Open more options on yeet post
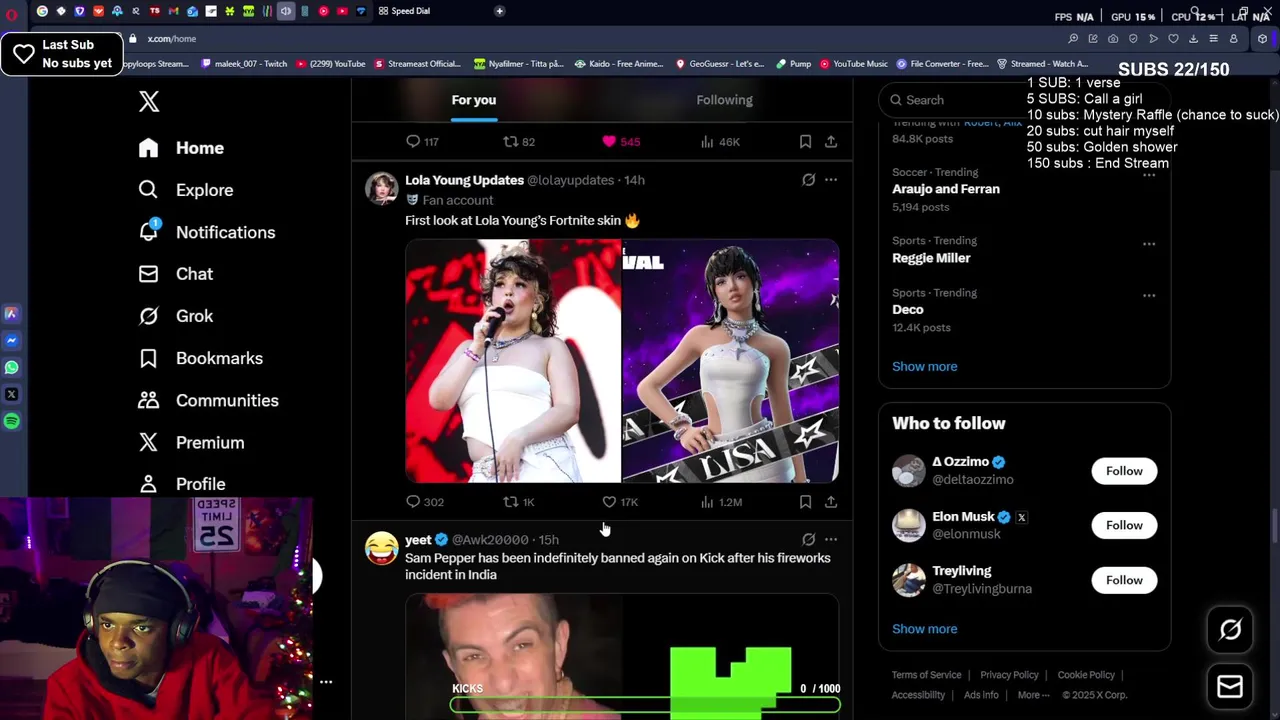This screenshot has width=1280, height=720. tap(831, 540)
